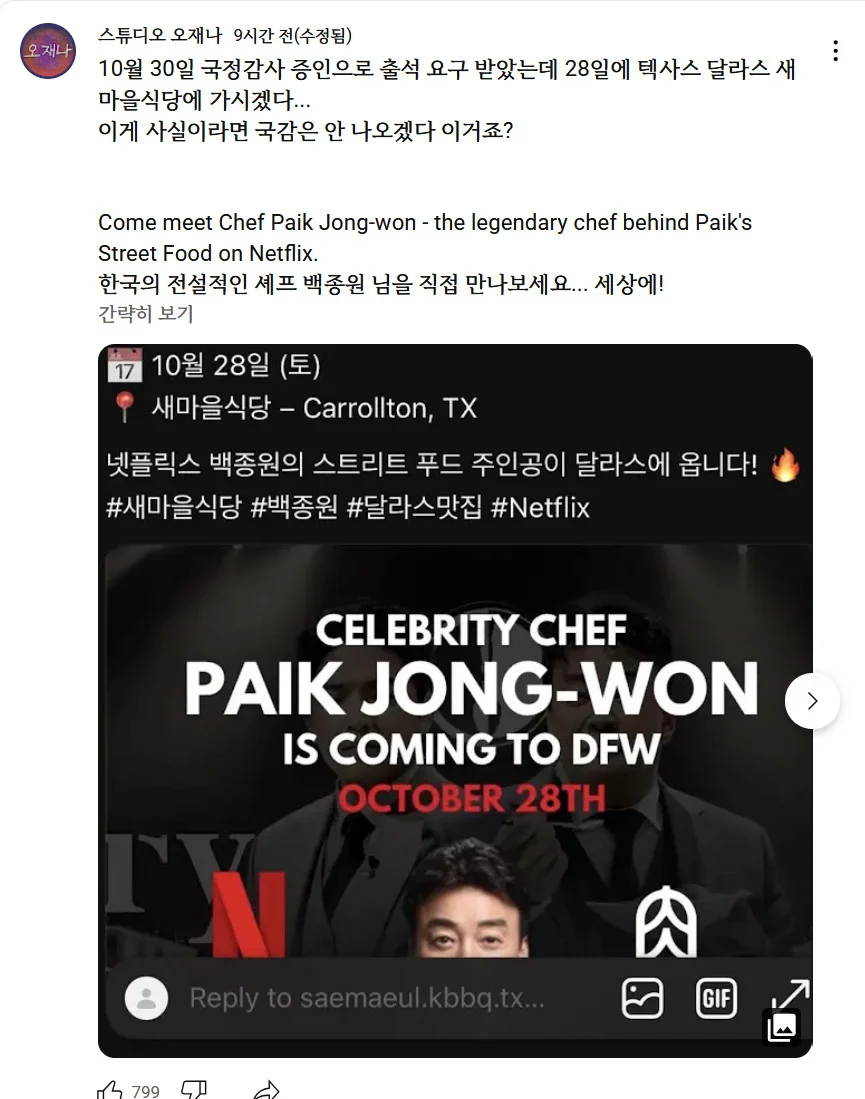Click the GIF icon in reply bar
Screen dimensions: 865x1099
point(716,998)
